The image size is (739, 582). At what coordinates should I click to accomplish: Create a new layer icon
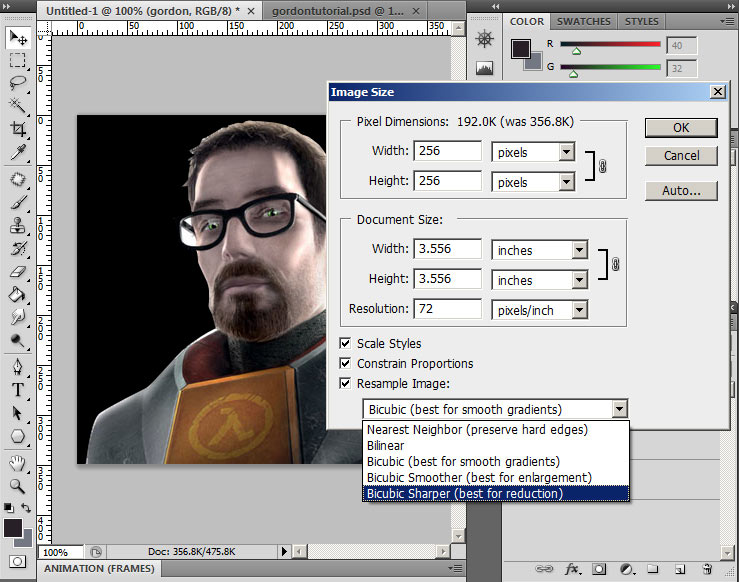[680, 569]
